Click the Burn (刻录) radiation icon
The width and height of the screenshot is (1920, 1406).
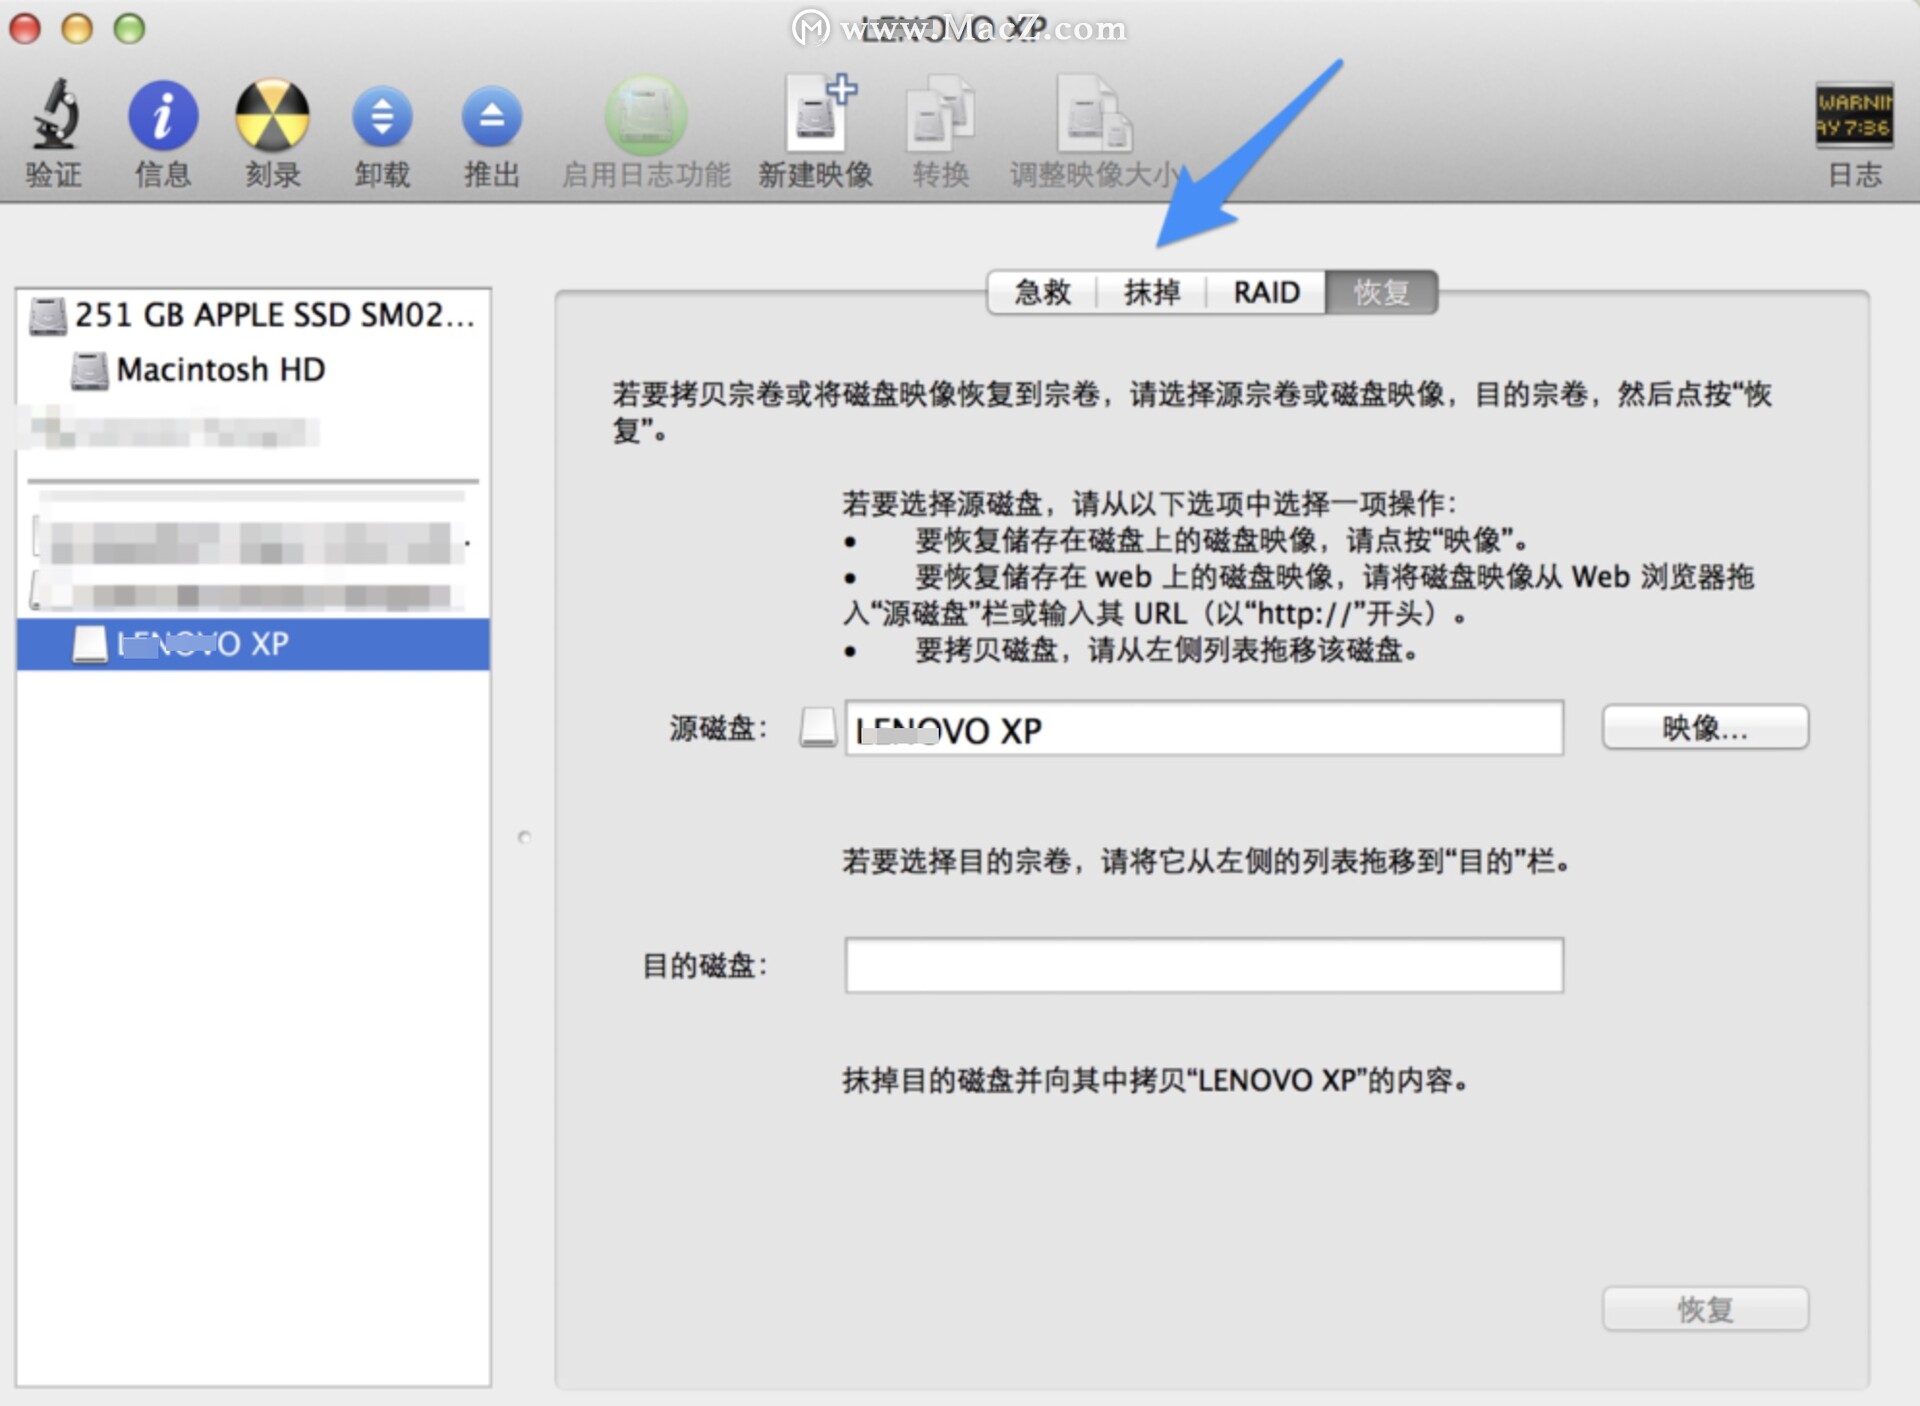[272, 115]
